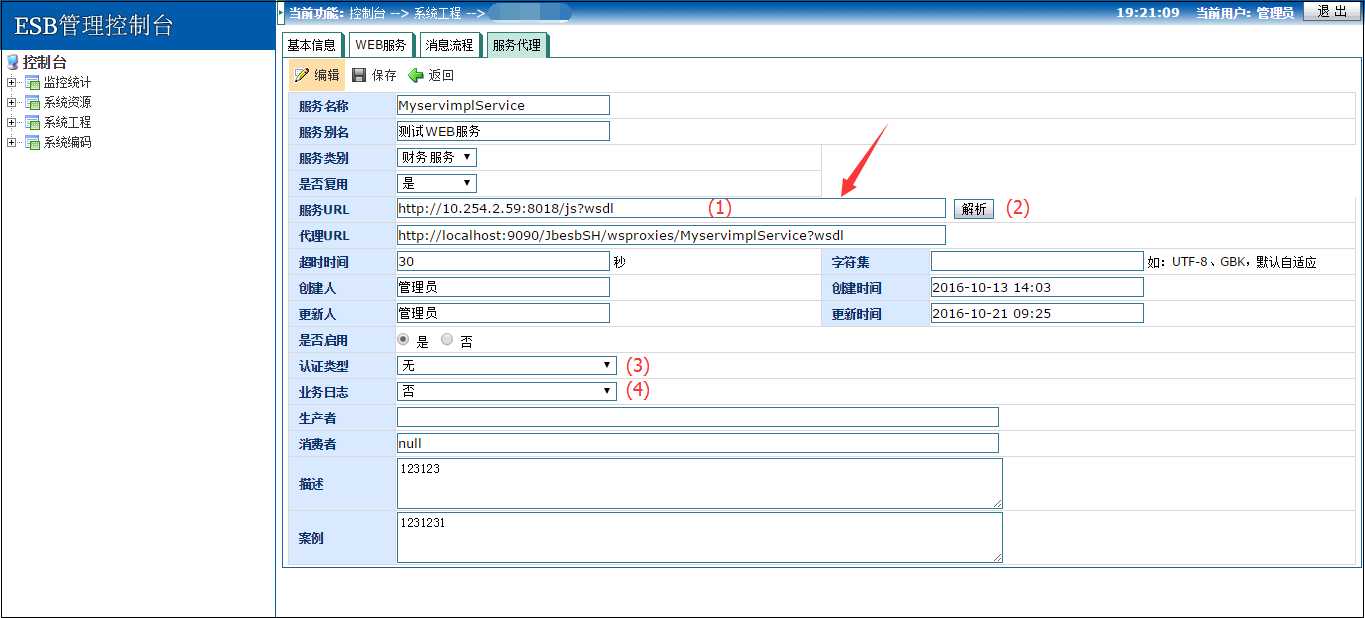The width and height of the screenshot is (1365, 618).
Task: Click the 字符集 input field
Action: click(1037, 261)
